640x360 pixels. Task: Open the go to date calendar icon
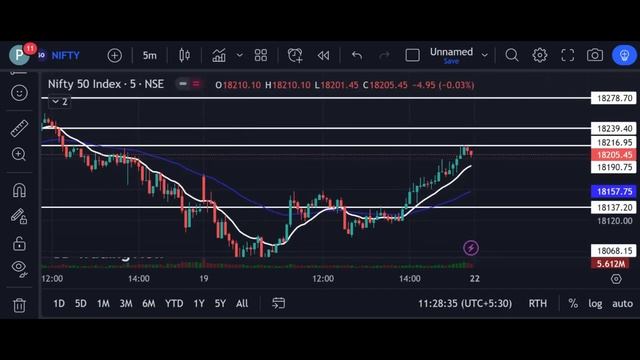pyautogui.click(x=278, y=303)
